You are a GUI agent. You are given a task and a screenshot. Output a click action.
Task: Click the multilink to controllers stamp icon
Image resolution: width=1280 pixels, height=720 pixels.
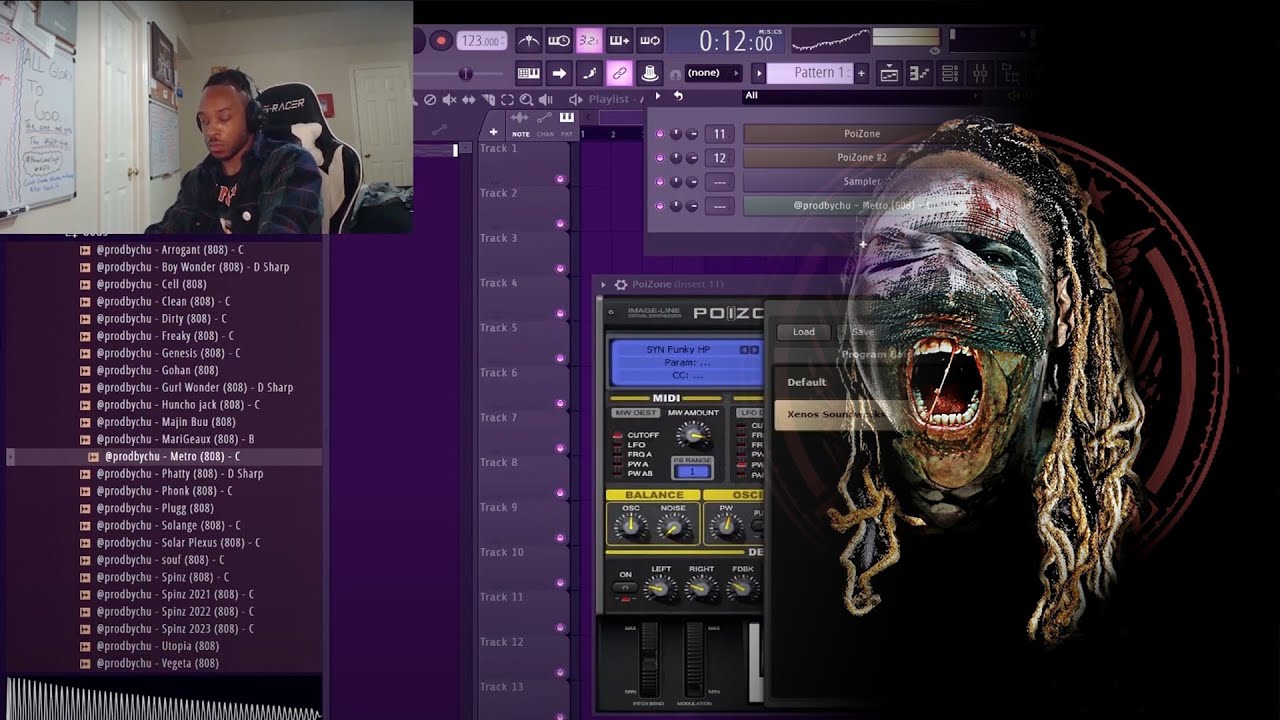click(x=650, y=73)
